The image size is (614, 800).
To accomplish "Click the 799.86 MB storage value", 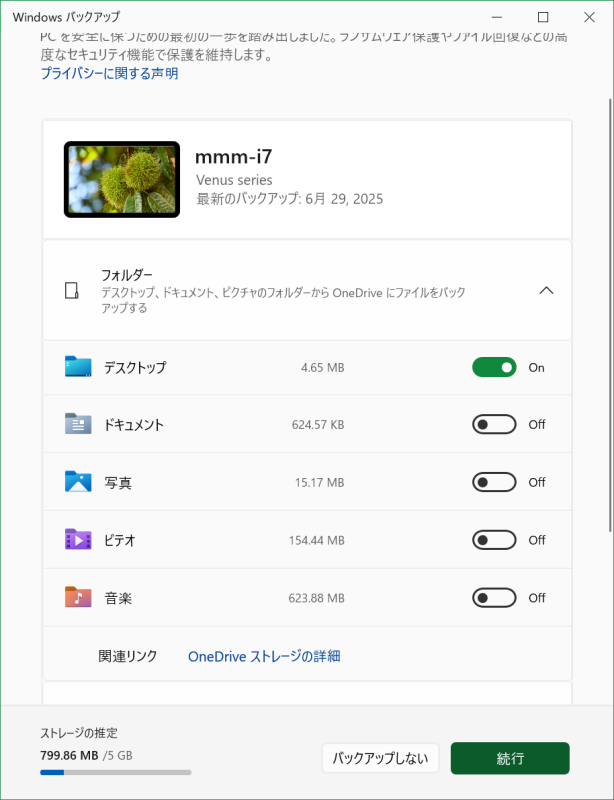I will click(69, 755).
